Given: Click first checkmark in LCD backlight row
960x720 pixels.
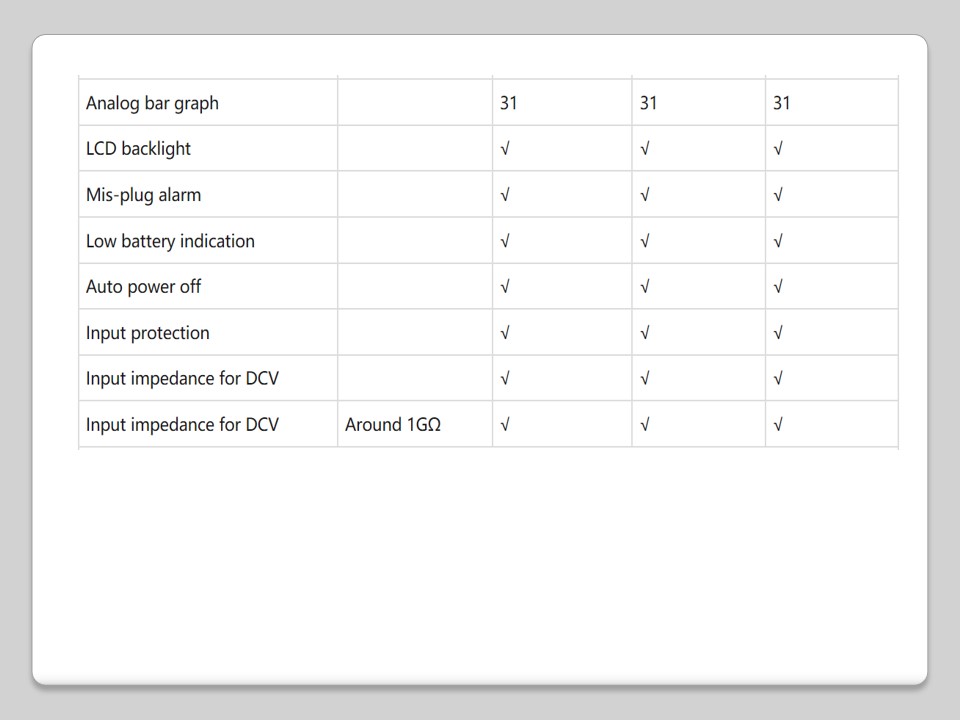Looking at the screenshot, I should pyautogui.click(x=505, y=149).
